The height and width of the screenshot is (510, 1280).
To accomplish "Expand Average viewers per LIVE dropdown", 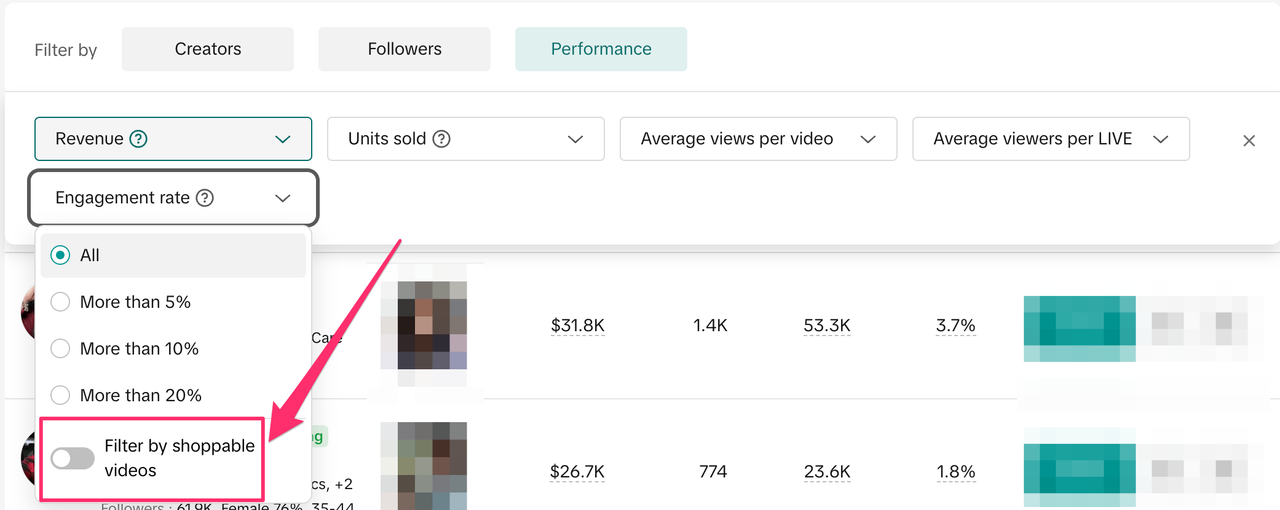I will 1050,139.
